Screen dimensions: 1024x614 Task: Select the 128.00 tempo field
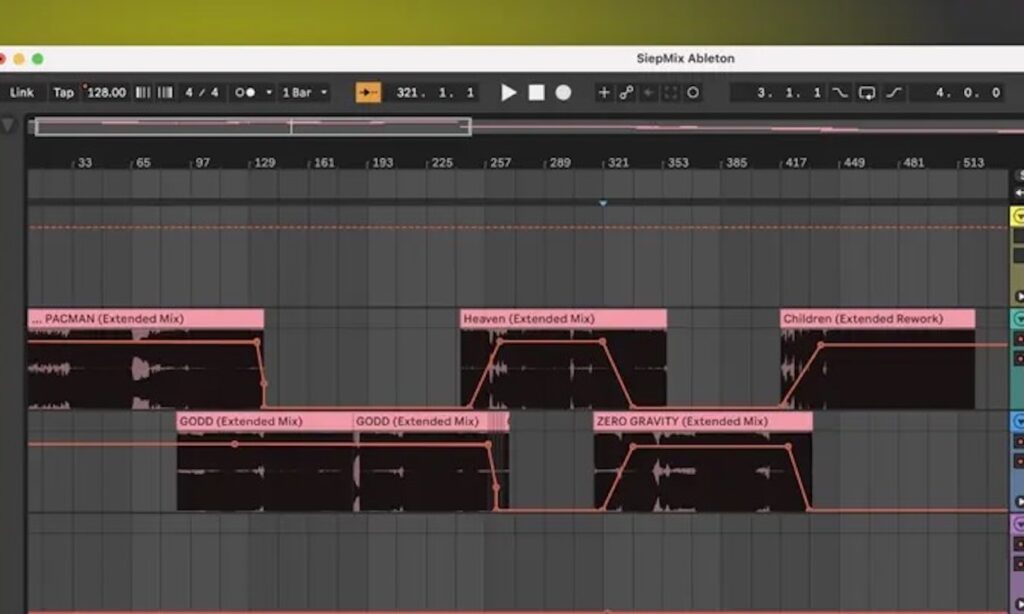(106, 92)
